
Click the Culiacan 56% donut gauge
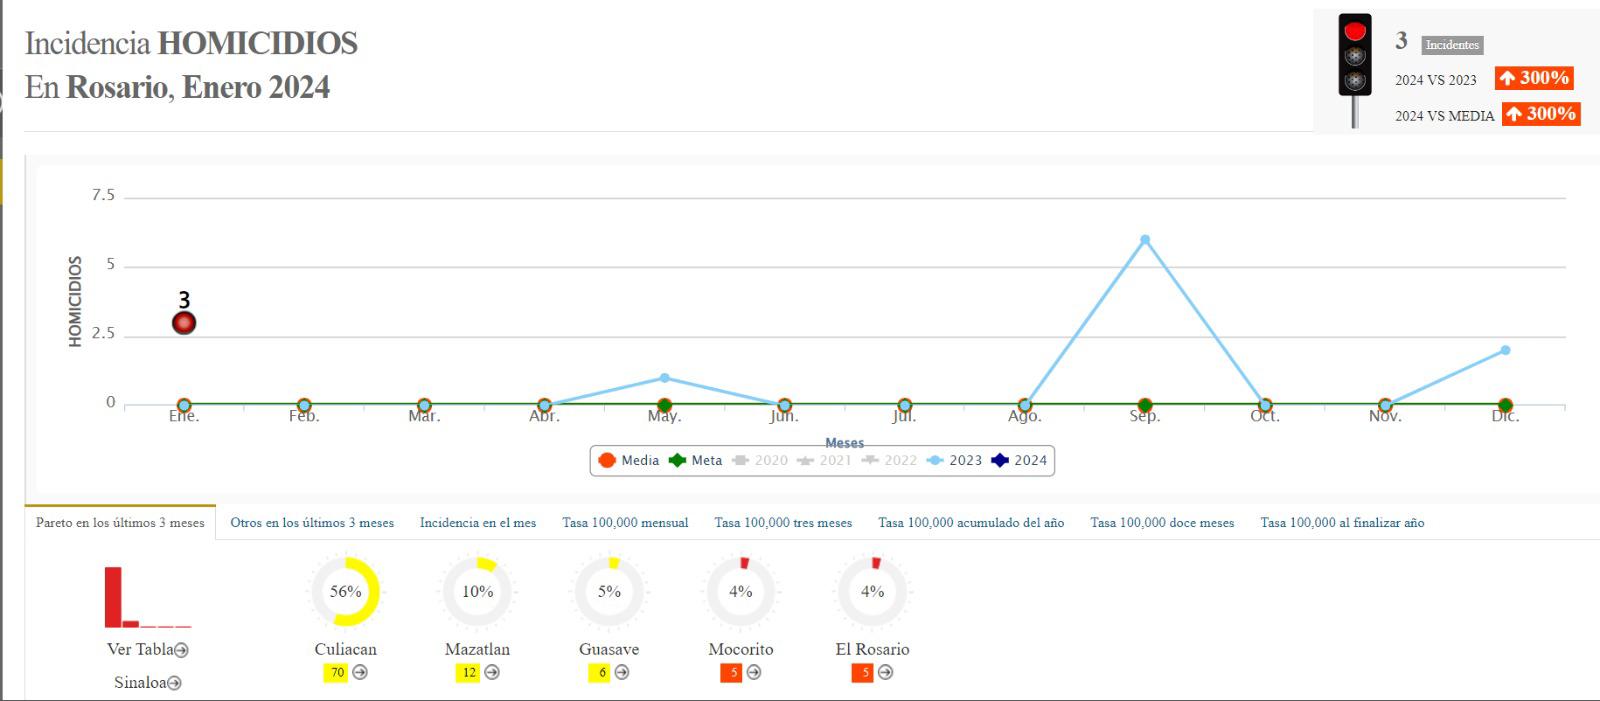(x=345, y=592)
